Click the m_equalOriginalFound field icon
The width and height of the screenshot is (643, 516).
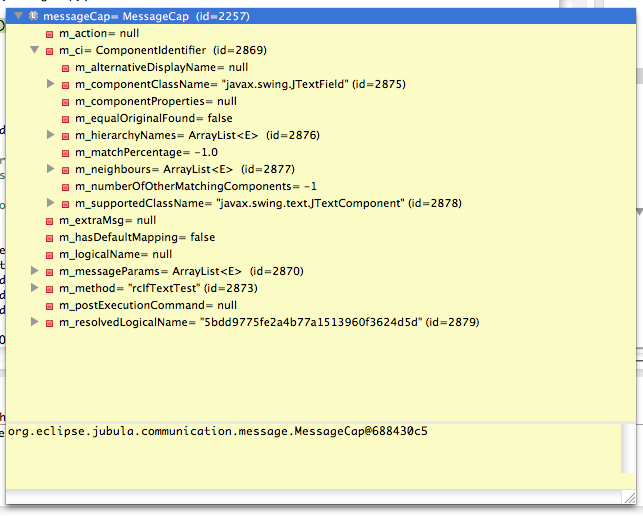[65, 119]
